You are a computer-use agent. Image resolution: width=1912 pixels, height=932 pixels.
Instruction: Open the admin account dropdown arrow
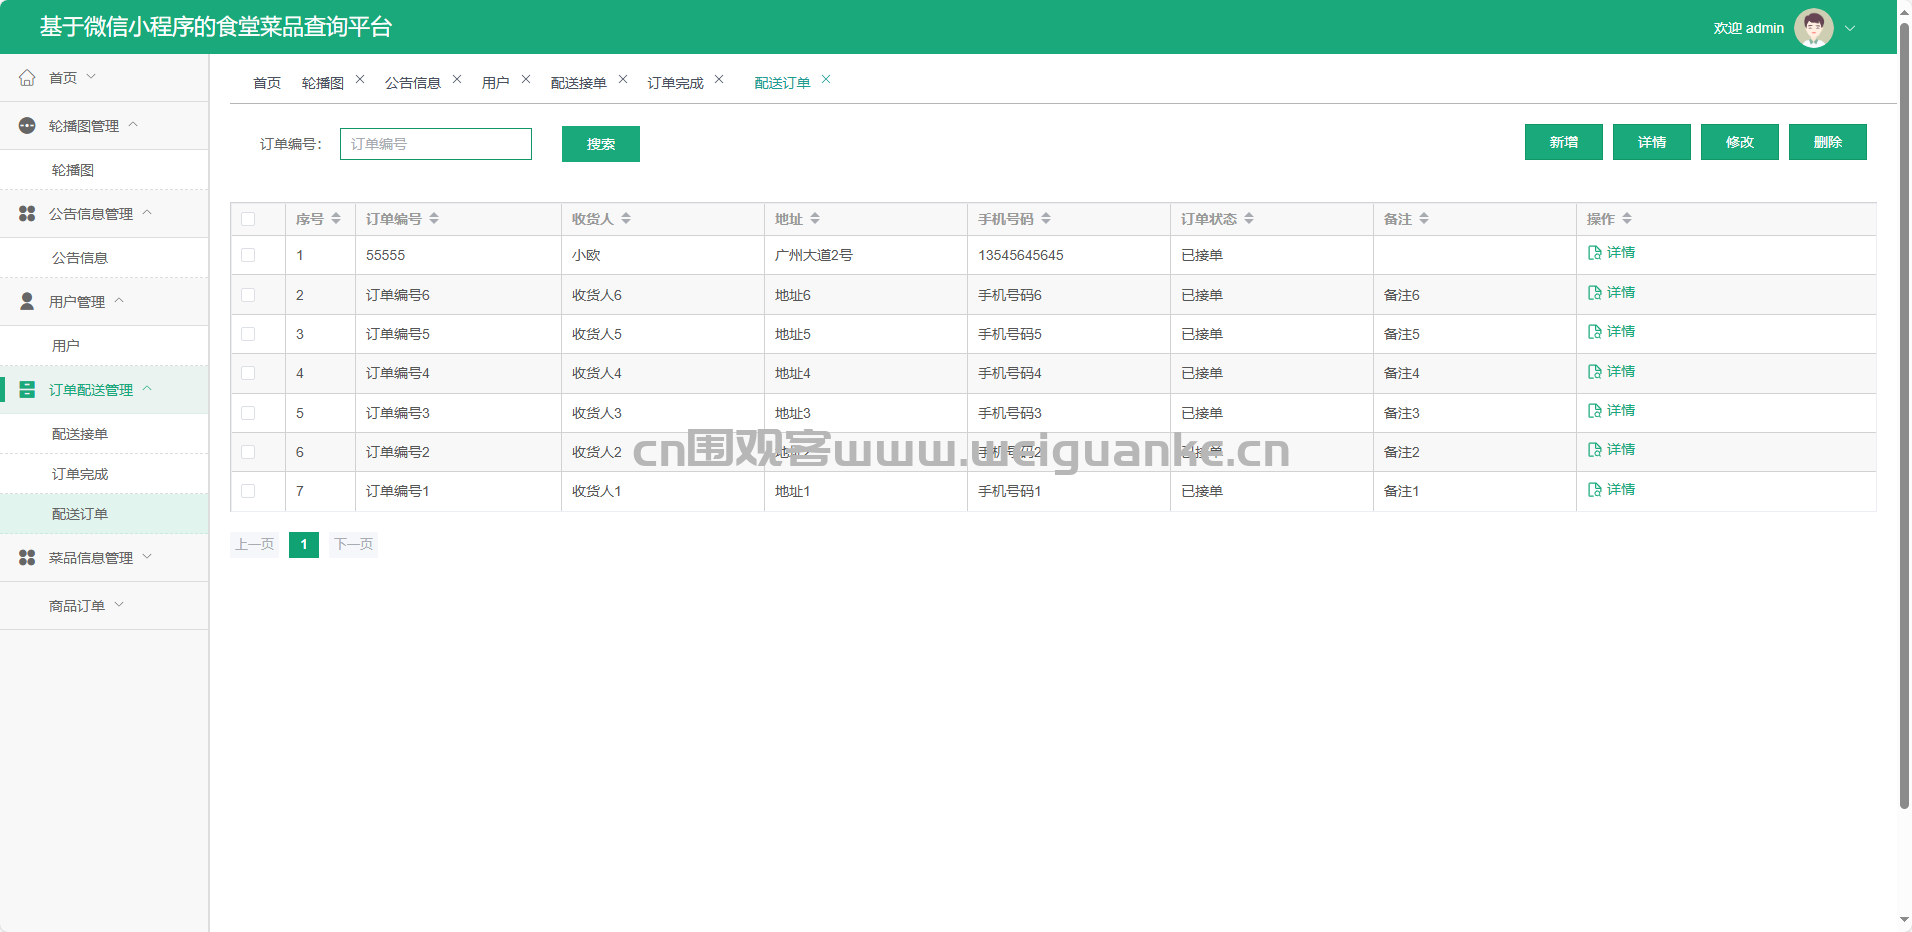point(1850,28)
